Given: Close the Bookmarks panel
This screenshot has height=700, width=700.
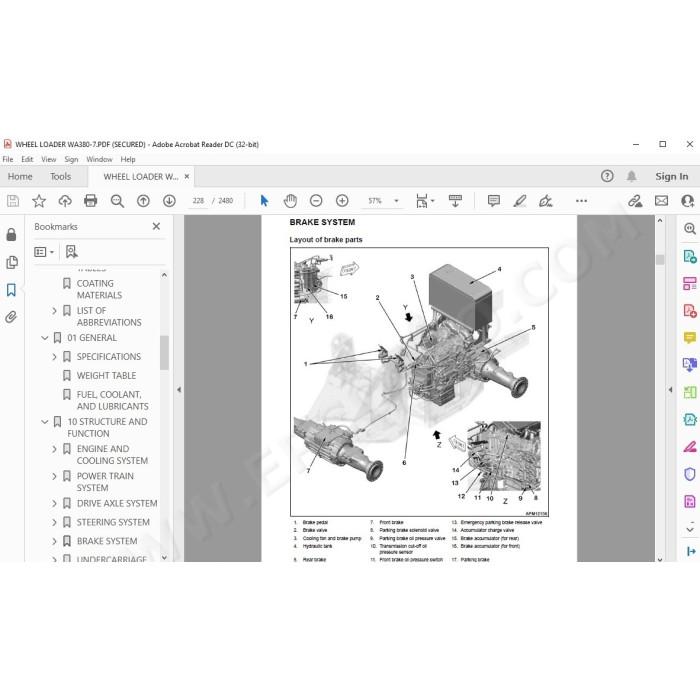Looking at the screenshot, I should [156, 226].
